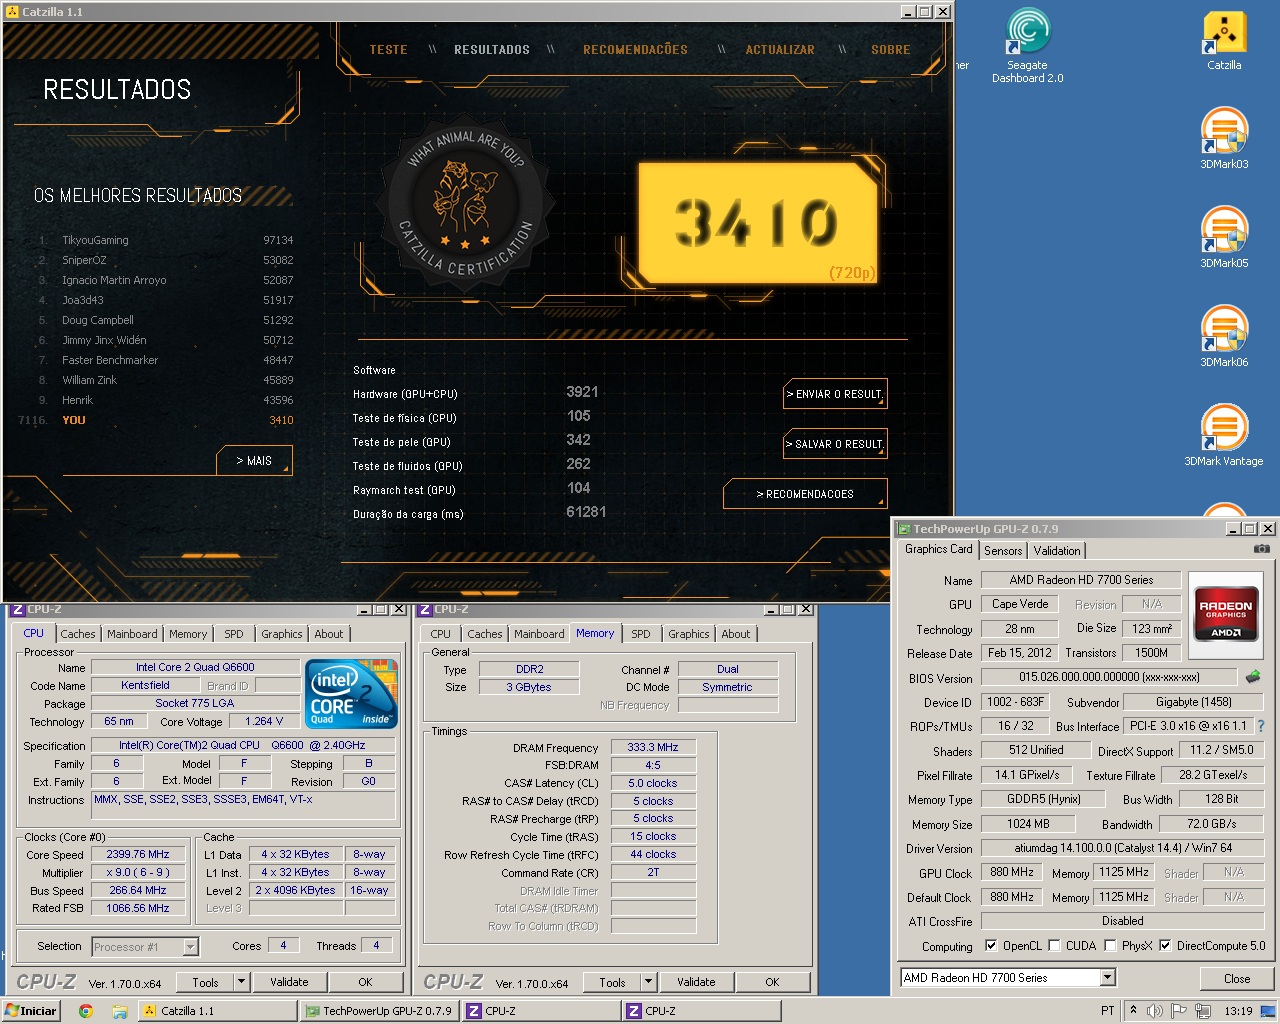Click the Radeon Graphics AMD logo
The height and width of the screenshot is (1024, 1280).
tap(1226, 615)
